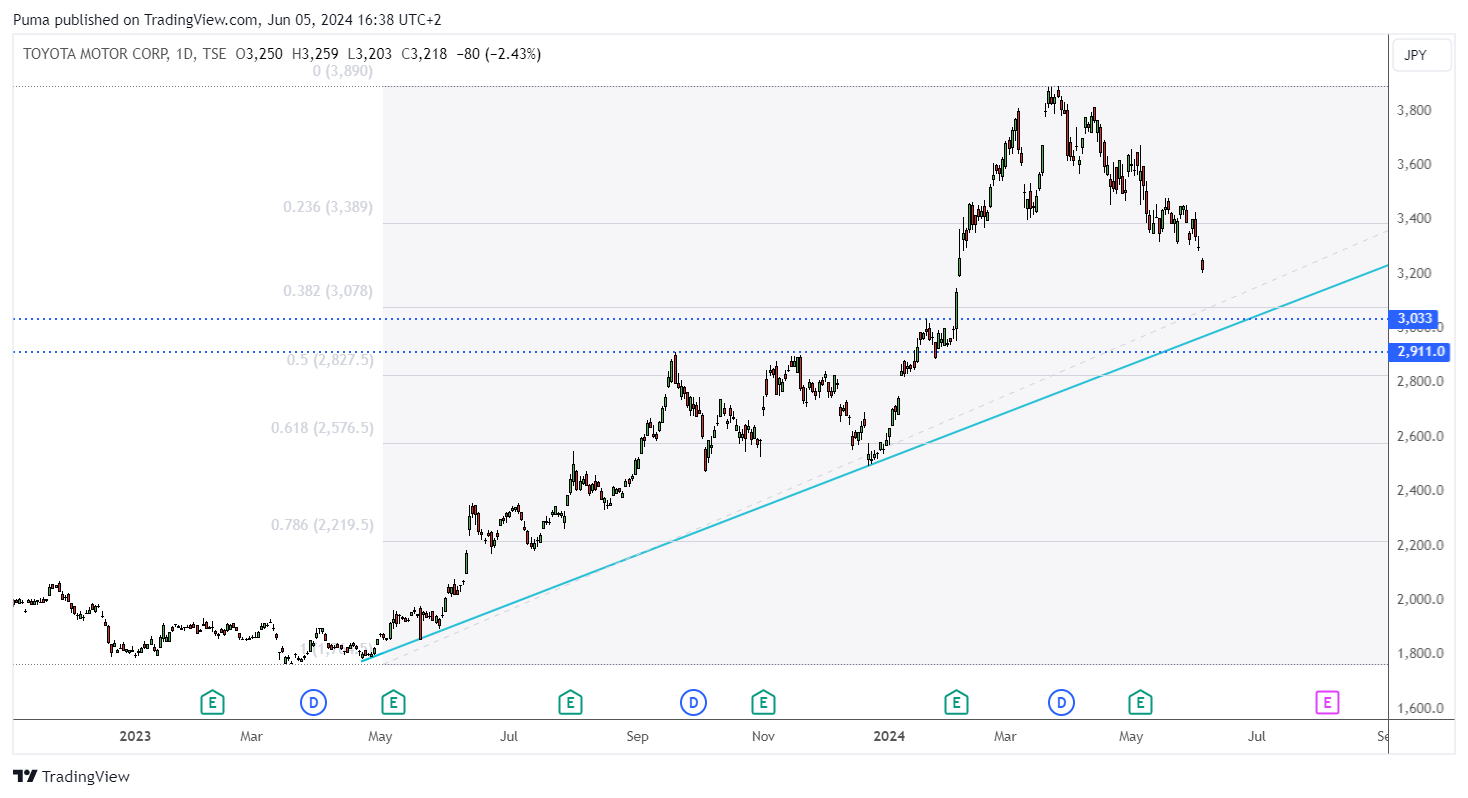
Task: Click the O3,250 open value
Action: [x=259, y=54]
